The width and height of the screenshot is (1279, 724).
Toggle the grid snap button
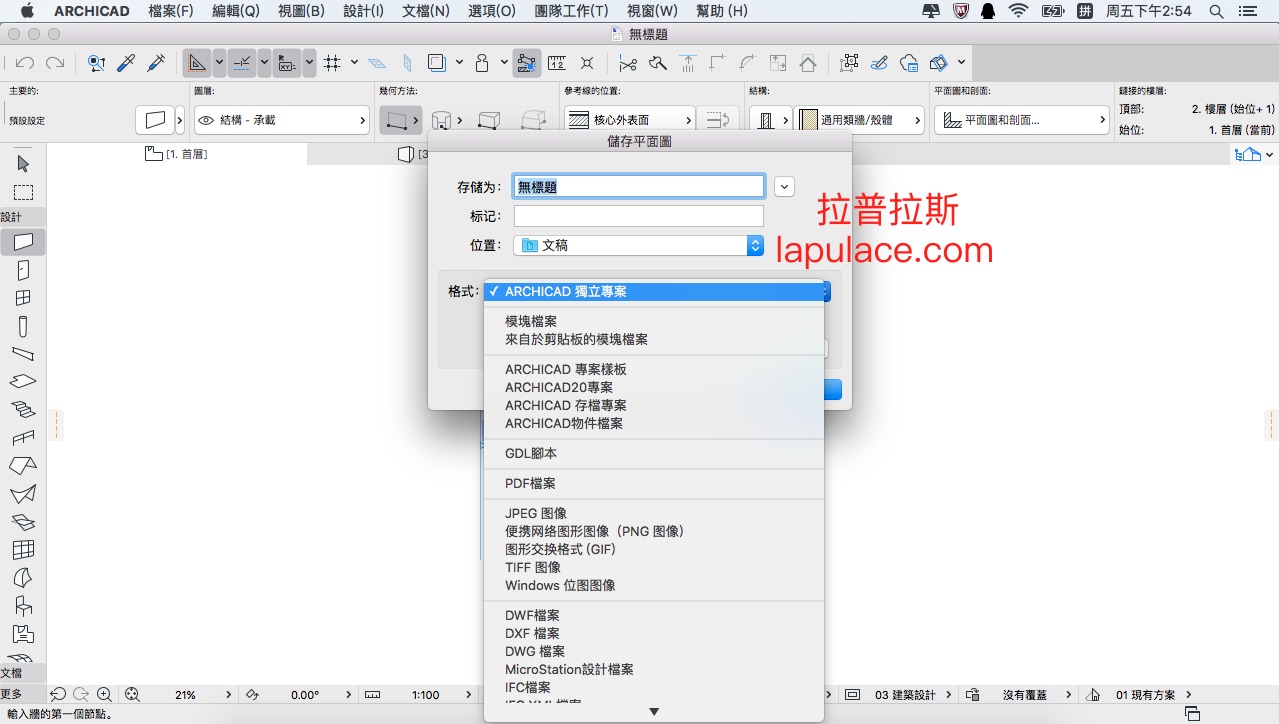333,63
